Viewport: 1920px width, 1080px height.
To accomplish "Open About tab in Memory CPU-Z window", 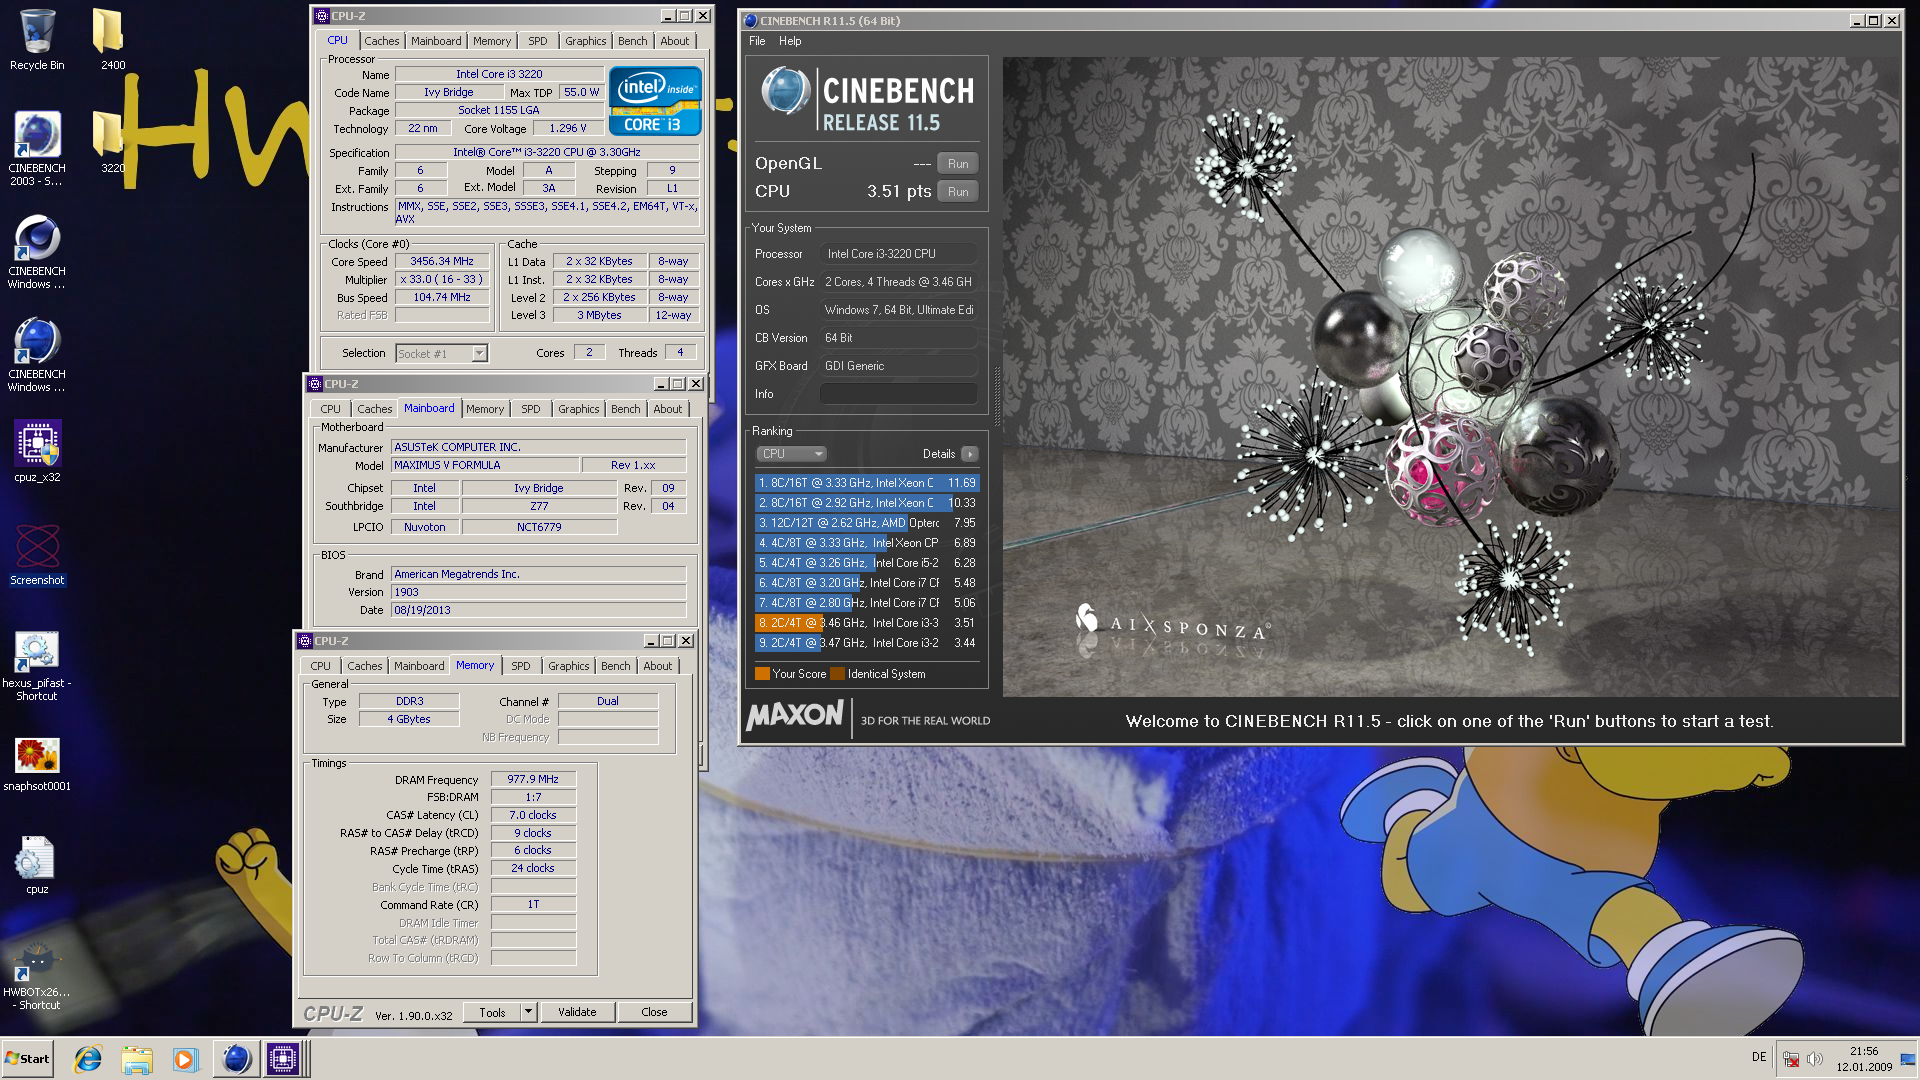I will tap(657, 666).
